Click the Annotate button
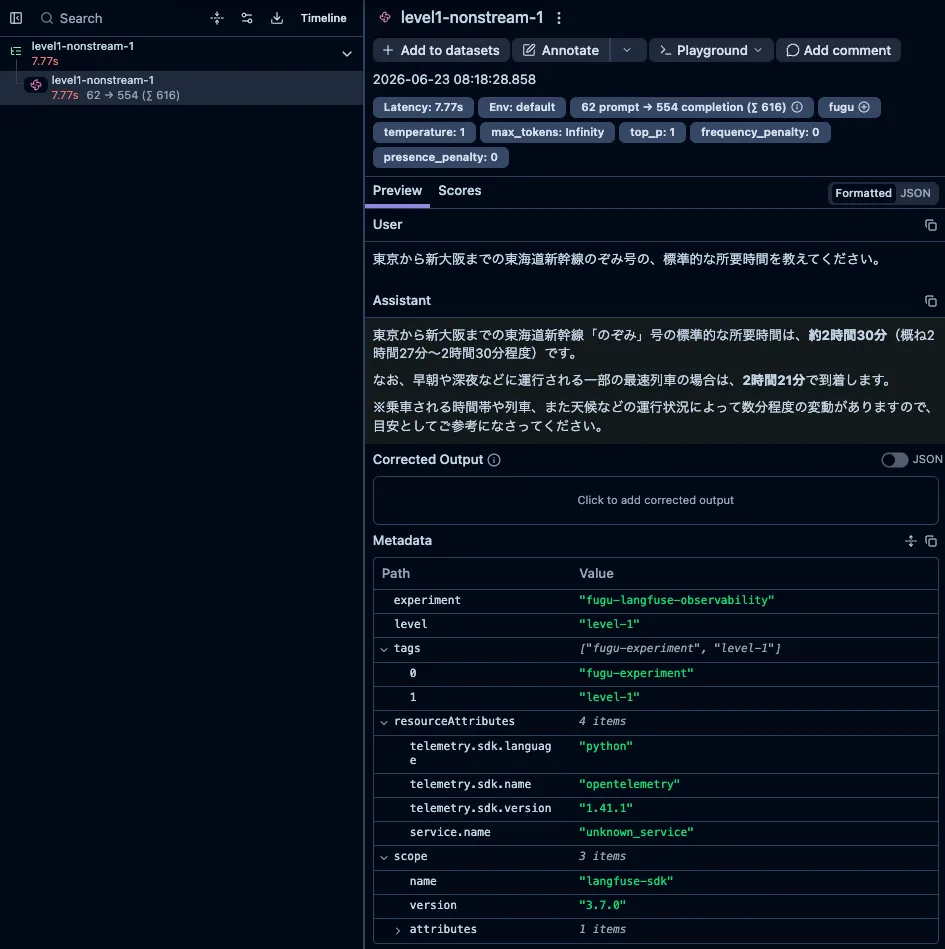The image size is (945, 949). [561, 50]
